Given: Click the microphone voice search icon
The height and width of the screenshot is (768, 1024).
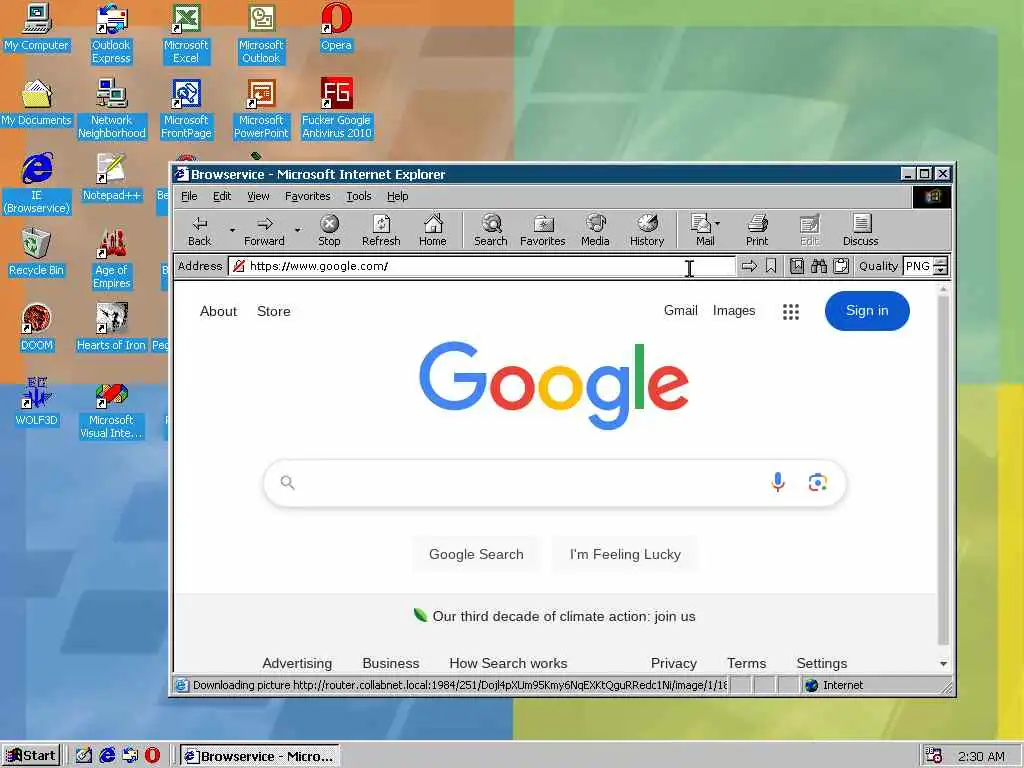Looking at the screenshot, I should point(778,482).
